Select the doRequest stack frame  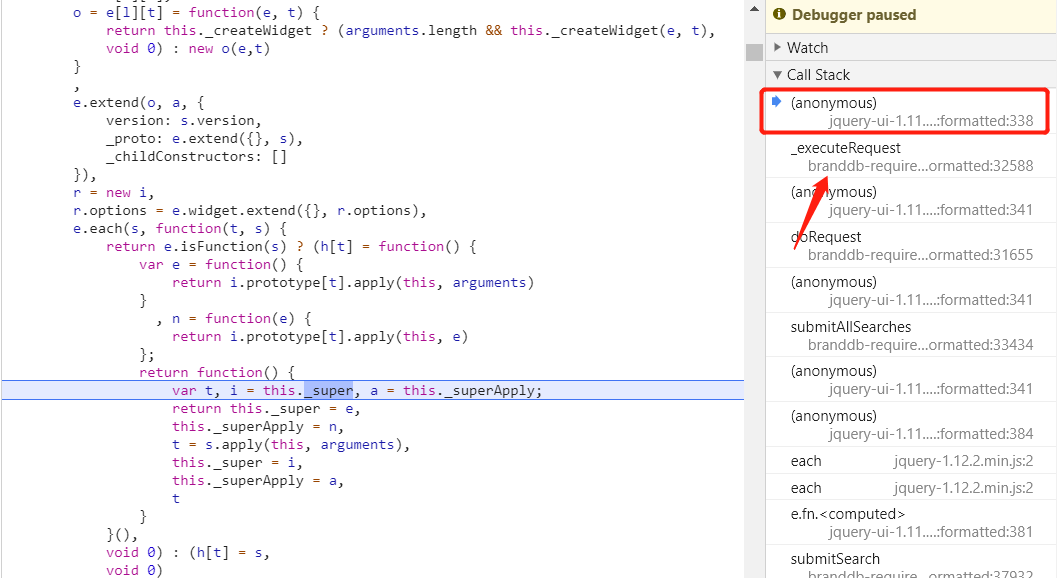click(825, 237)
